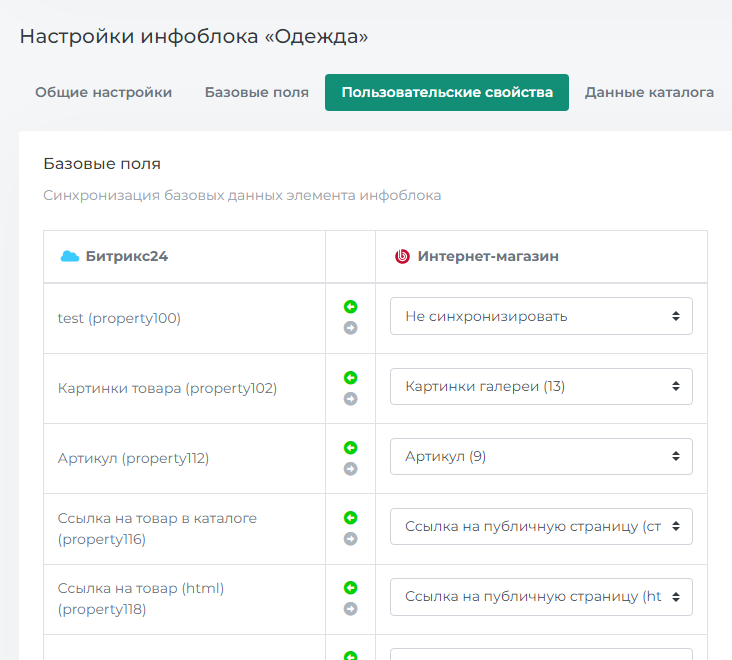Toggle green arrow for Ссылка на товар (html)
This screenshot has width=732, height=660.
click(x=350, y=587)
